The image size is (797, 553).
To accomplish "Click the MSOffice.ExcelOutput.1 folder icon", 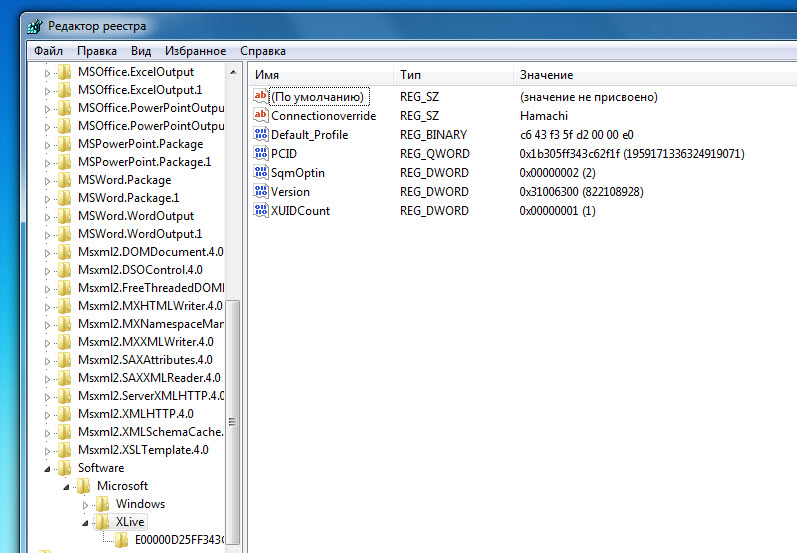I will tap(65, 90).
